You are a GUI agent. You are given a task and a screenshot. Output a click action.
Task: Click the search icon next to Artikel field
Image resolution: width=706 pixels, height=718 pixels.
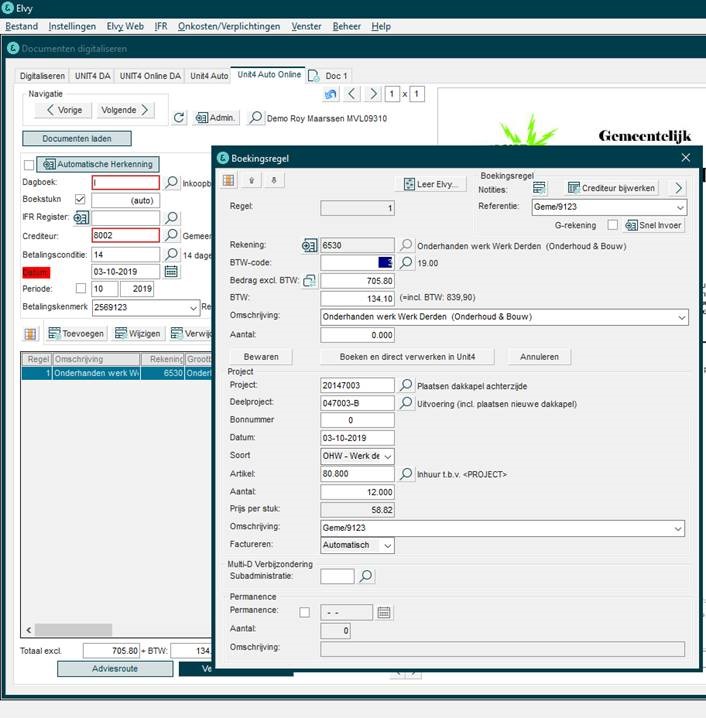click(406, 474)
